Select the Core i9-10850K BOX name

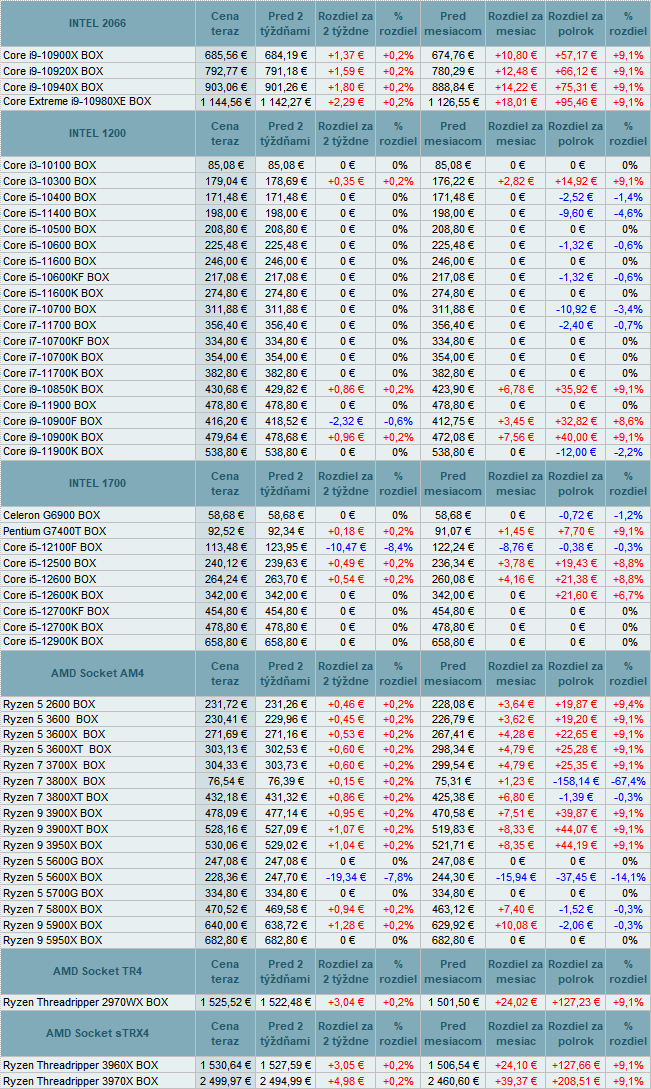[x=53, y=389]
